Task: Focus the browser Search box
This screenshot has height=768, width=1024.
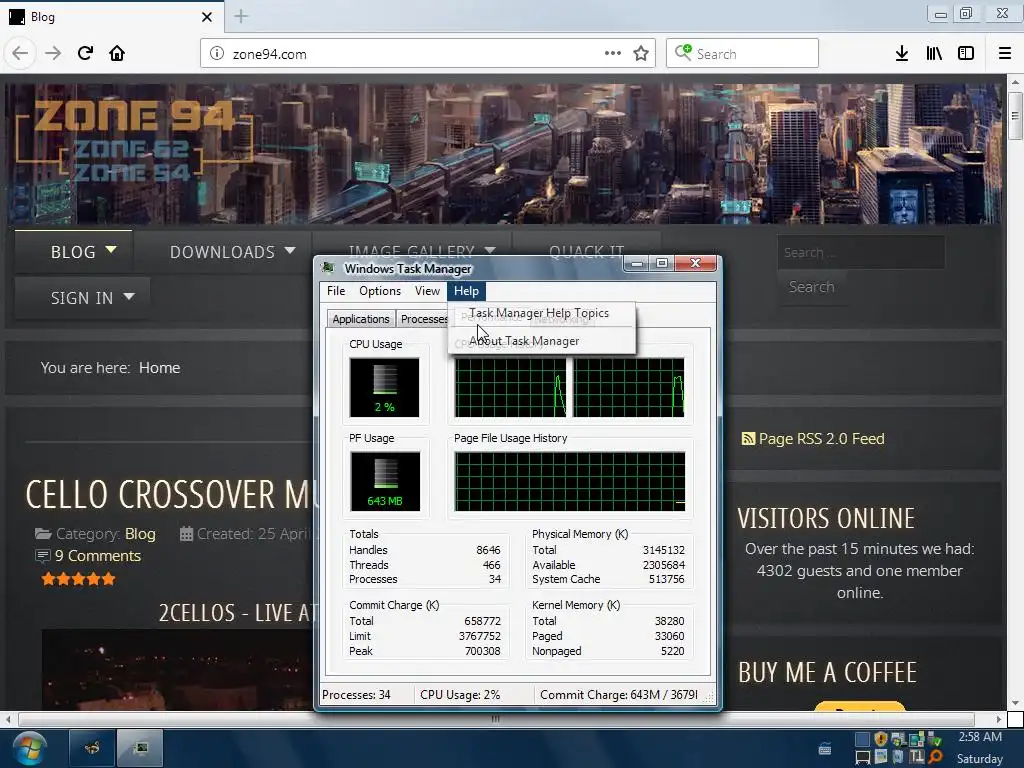Action: [743, 54]
